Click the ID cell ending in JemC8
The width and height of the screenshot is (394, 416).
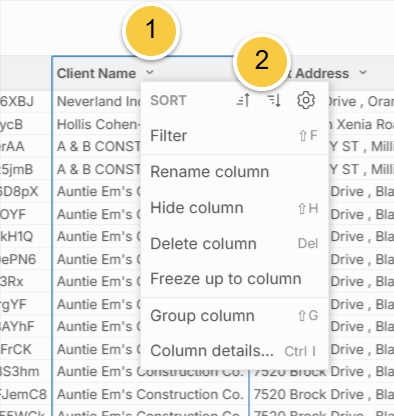pyautogui.click(x=26, y=394)
